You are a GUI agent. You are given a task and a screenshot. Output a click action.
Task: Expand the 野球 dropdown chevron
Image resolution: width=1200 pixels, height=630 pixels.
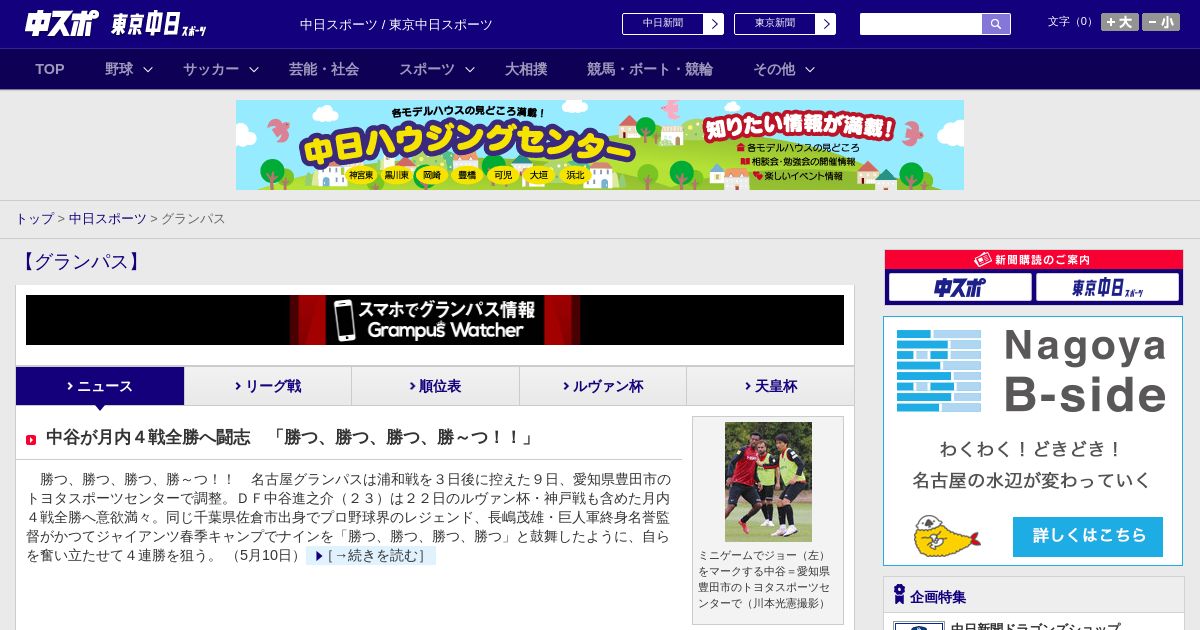148,69
